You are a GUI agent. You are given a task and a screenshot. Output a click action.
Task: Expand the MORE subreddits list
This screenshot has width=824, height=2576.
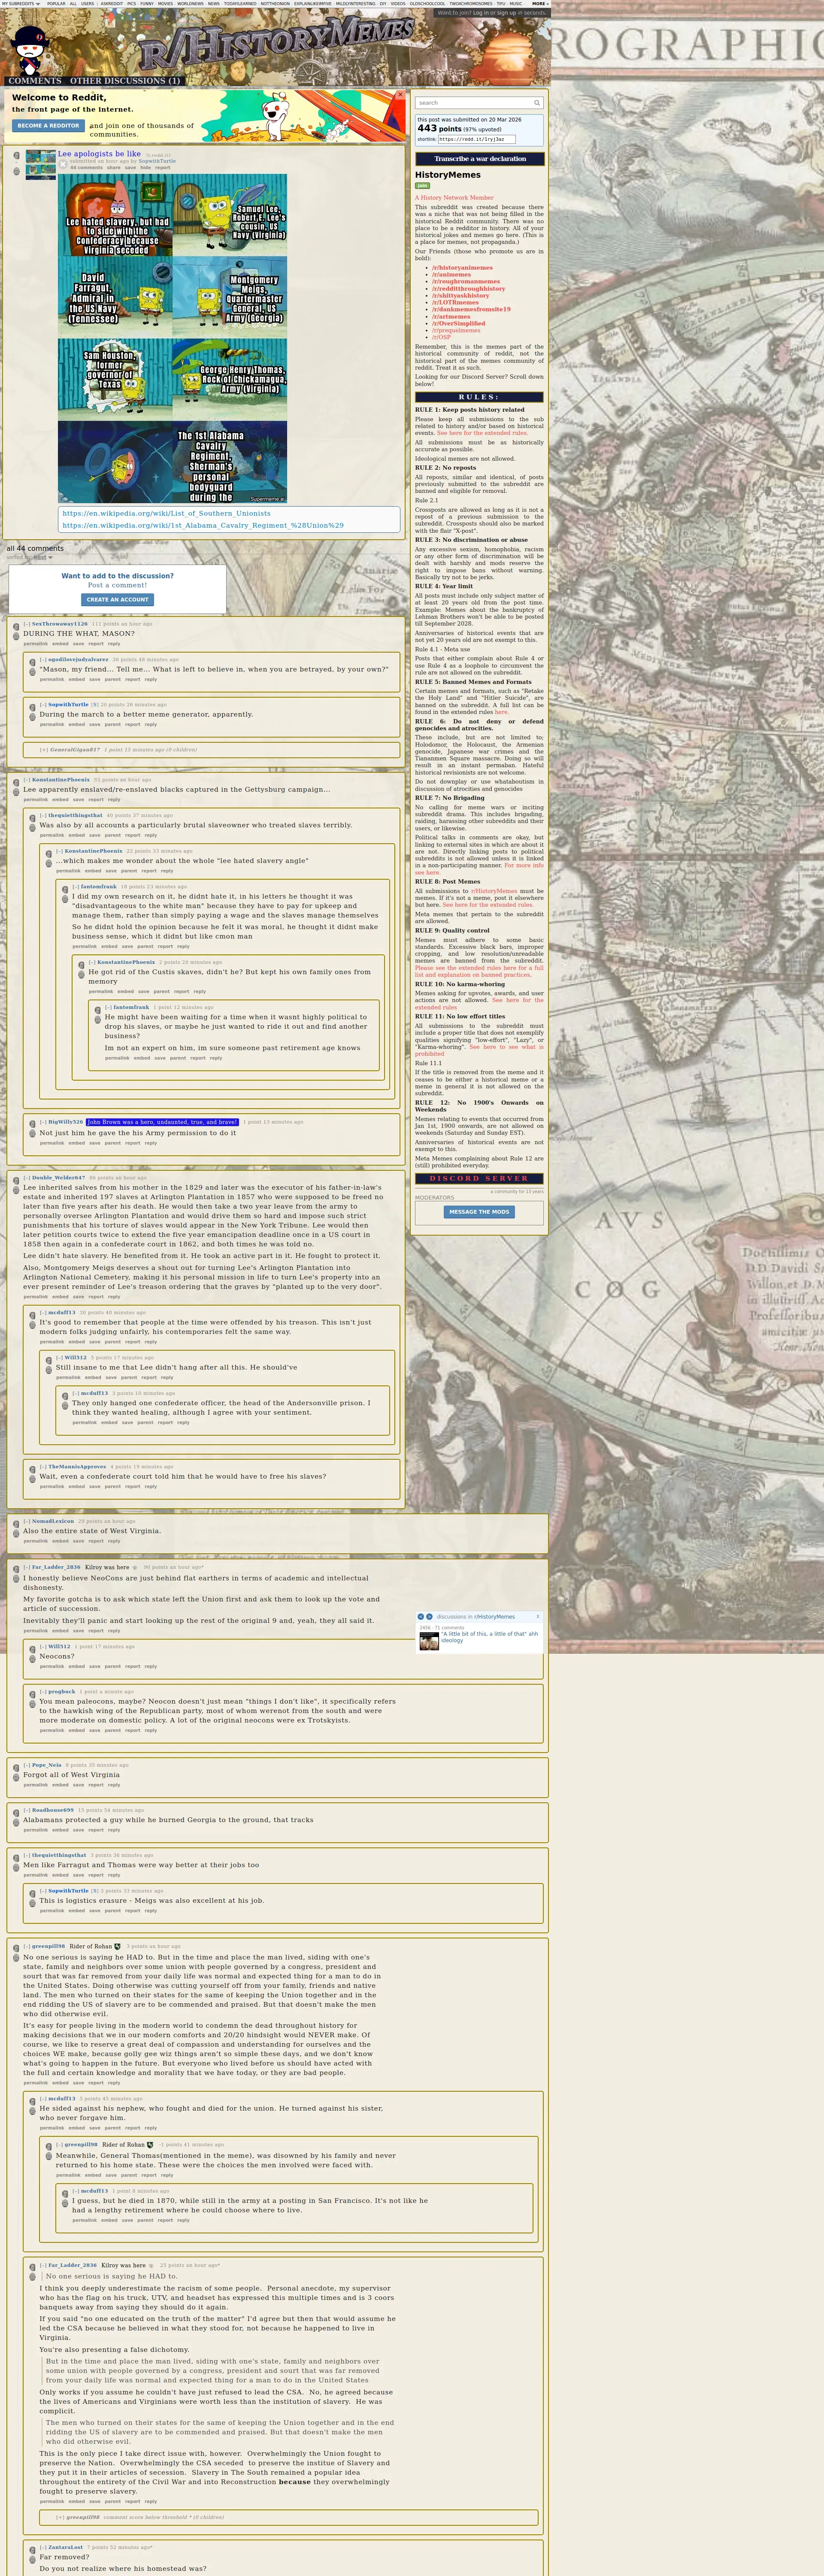pyautogui.click(x=540, y=4)
